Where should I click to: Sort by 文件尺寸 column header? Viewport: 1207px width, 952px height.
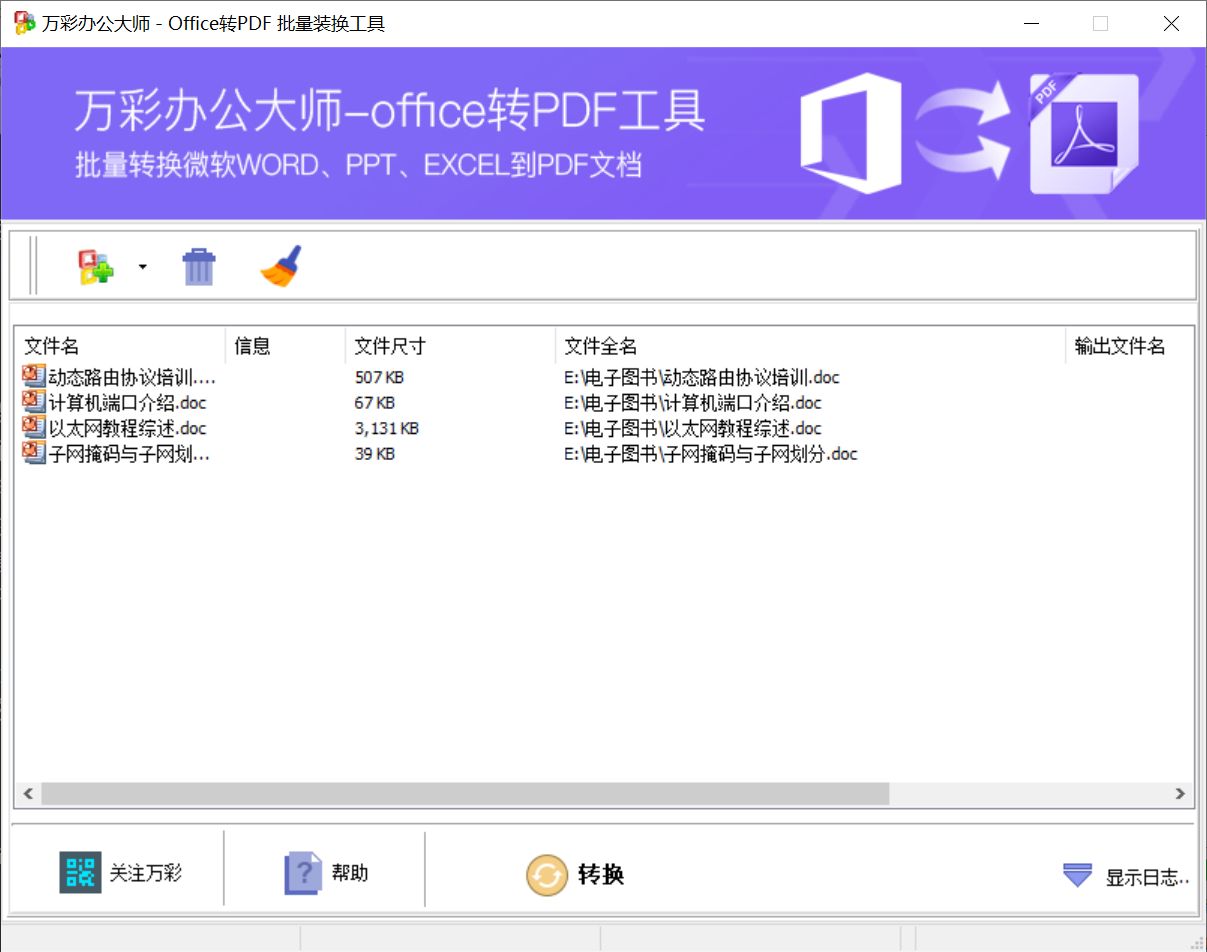coord(450,346)
